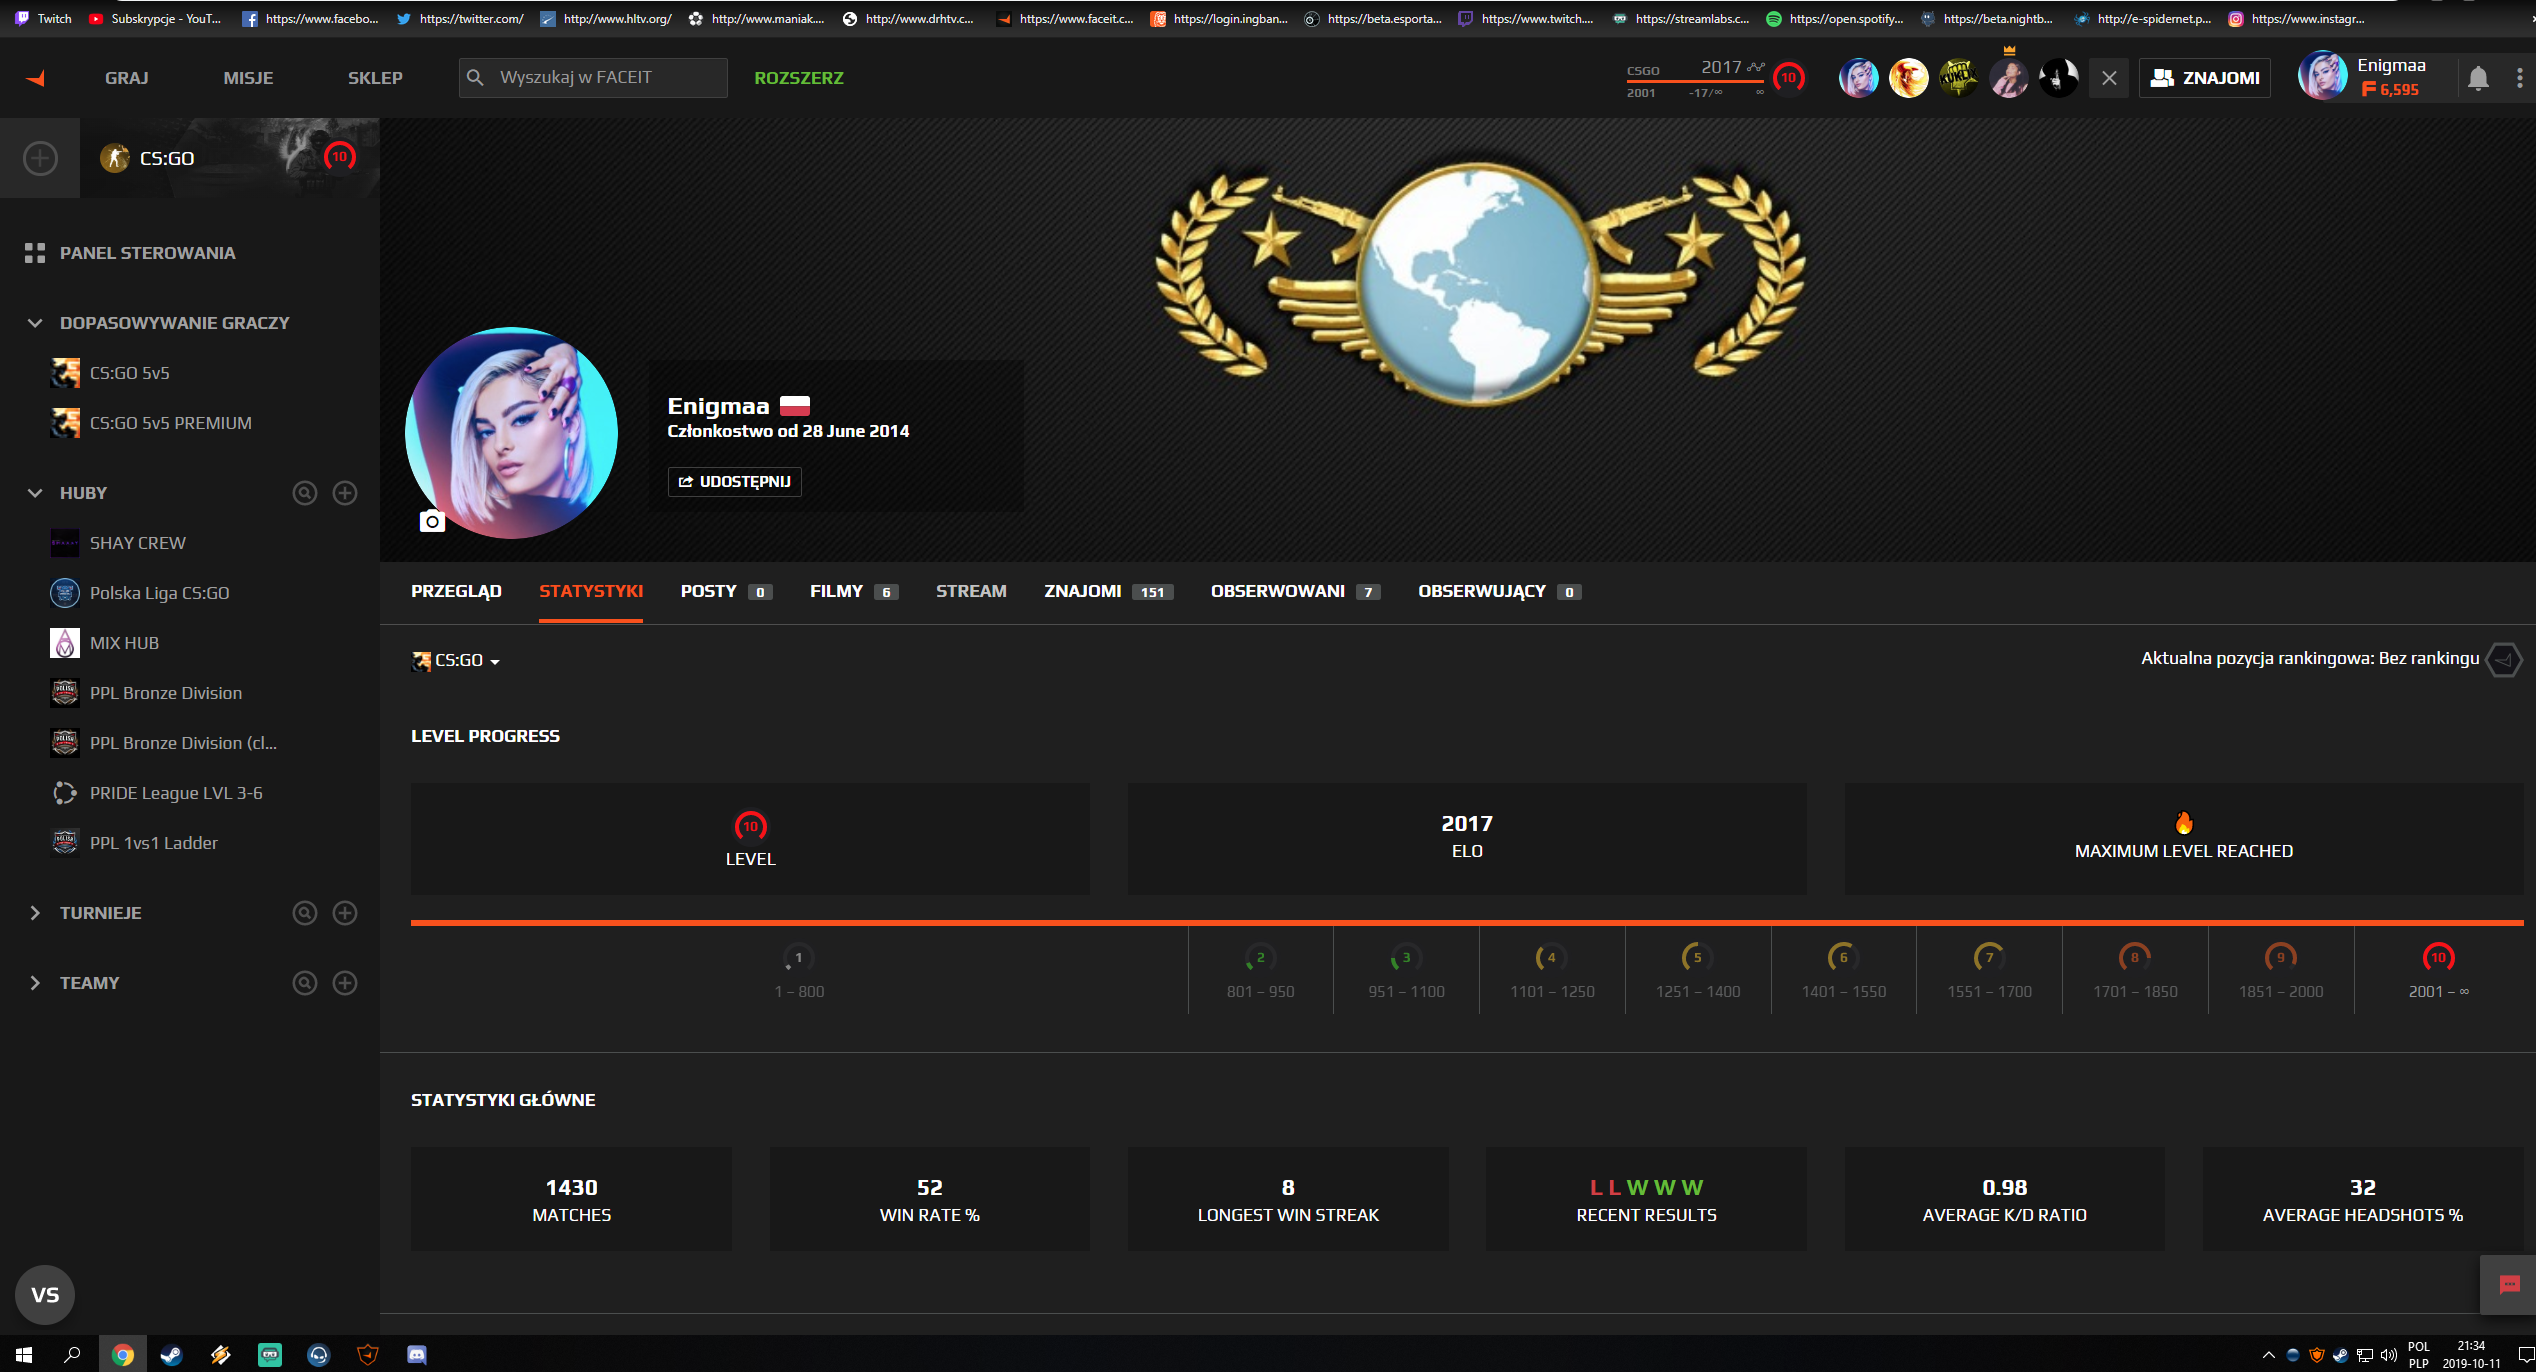
Task: Click the UDOSTĘPNIJ share button
Action: [735, 482]
